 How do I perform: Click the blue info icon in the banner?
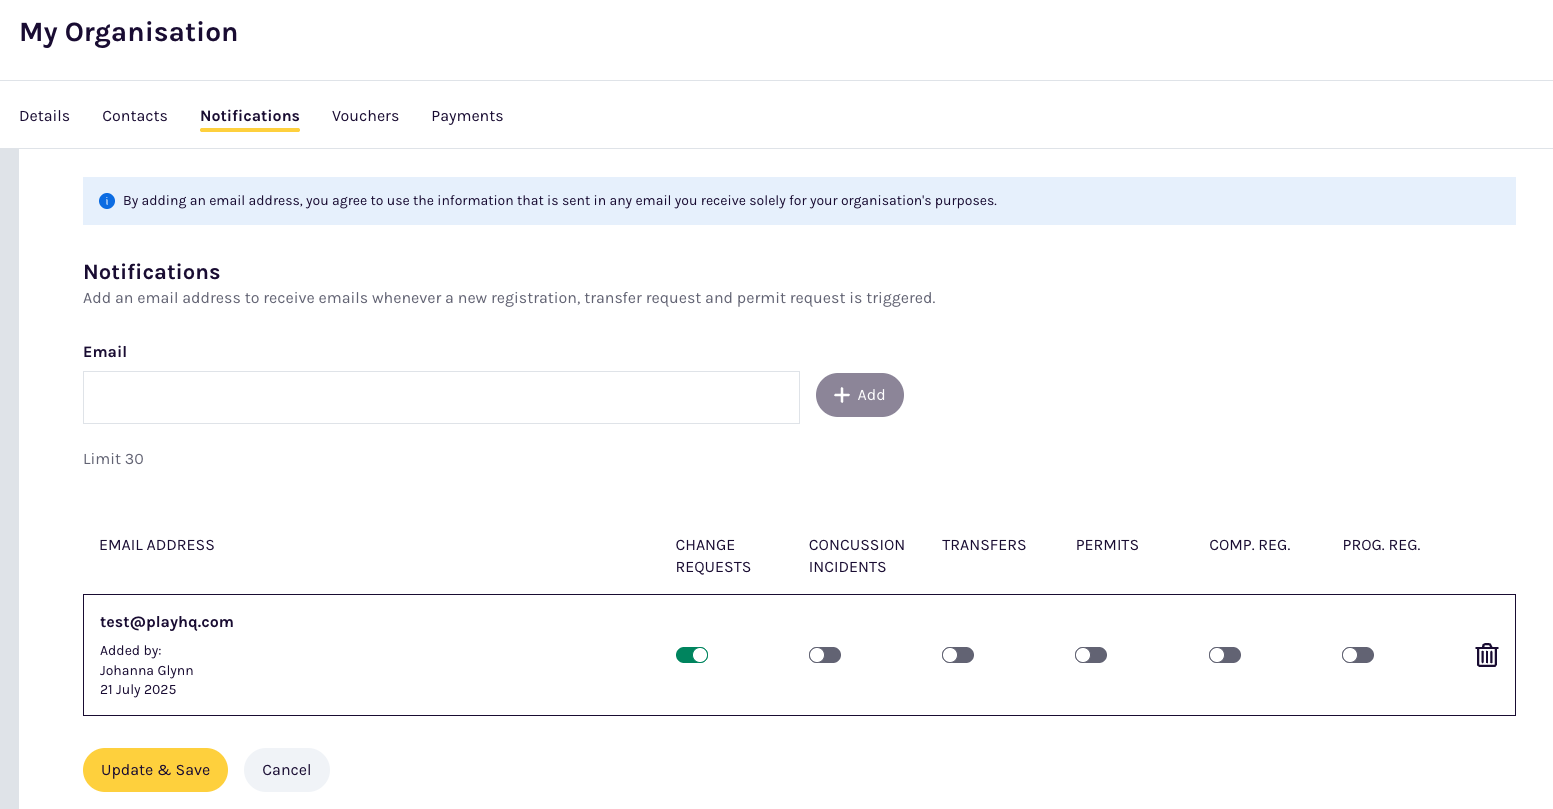pyautogui.click(x=107, y=201)
